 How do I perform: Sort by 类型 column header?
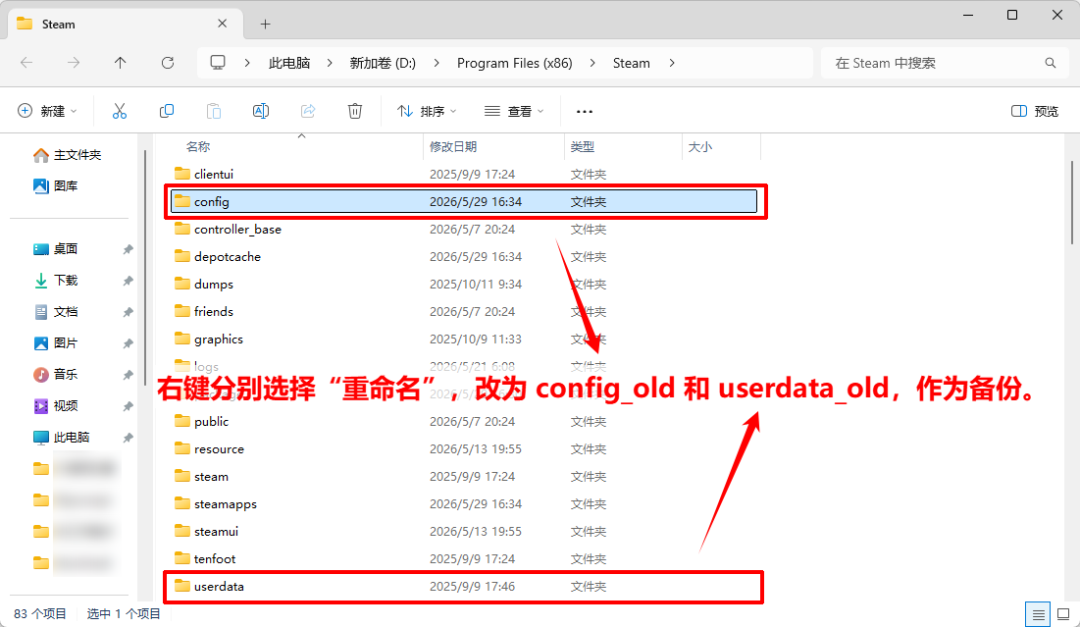pyautogui.click(x=582, y=147)
